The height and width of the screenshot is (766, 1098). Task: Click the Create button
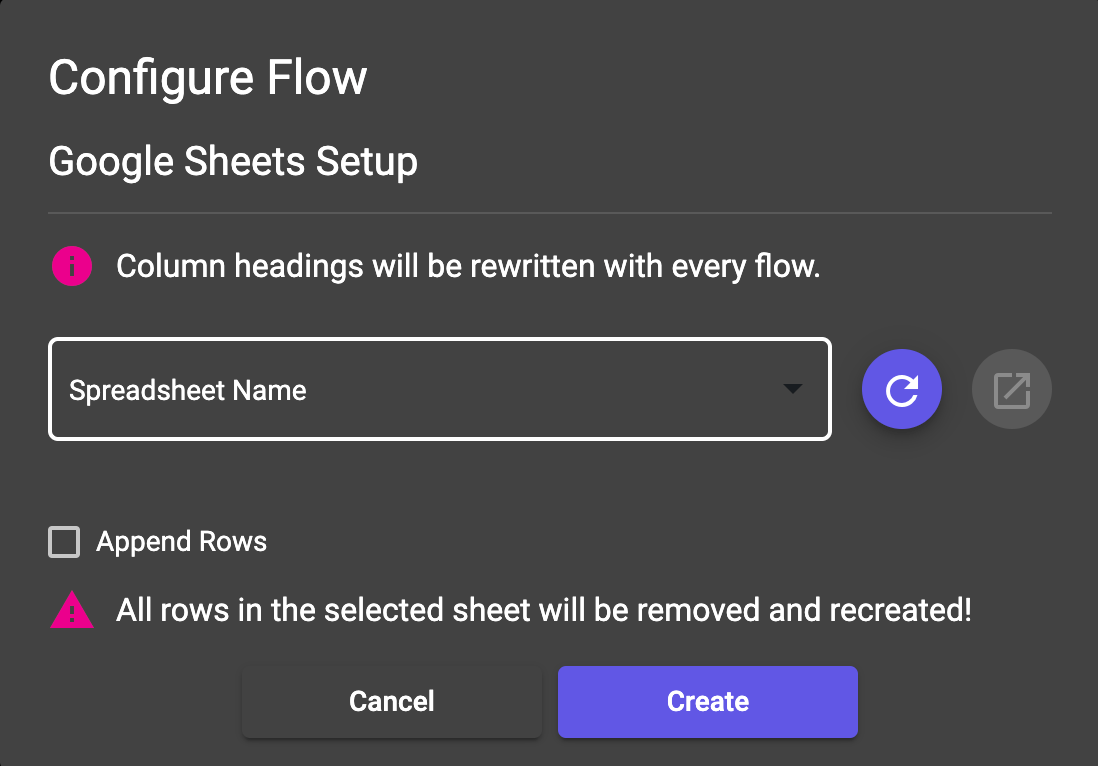pyautogui.click(x=708, y=702)
